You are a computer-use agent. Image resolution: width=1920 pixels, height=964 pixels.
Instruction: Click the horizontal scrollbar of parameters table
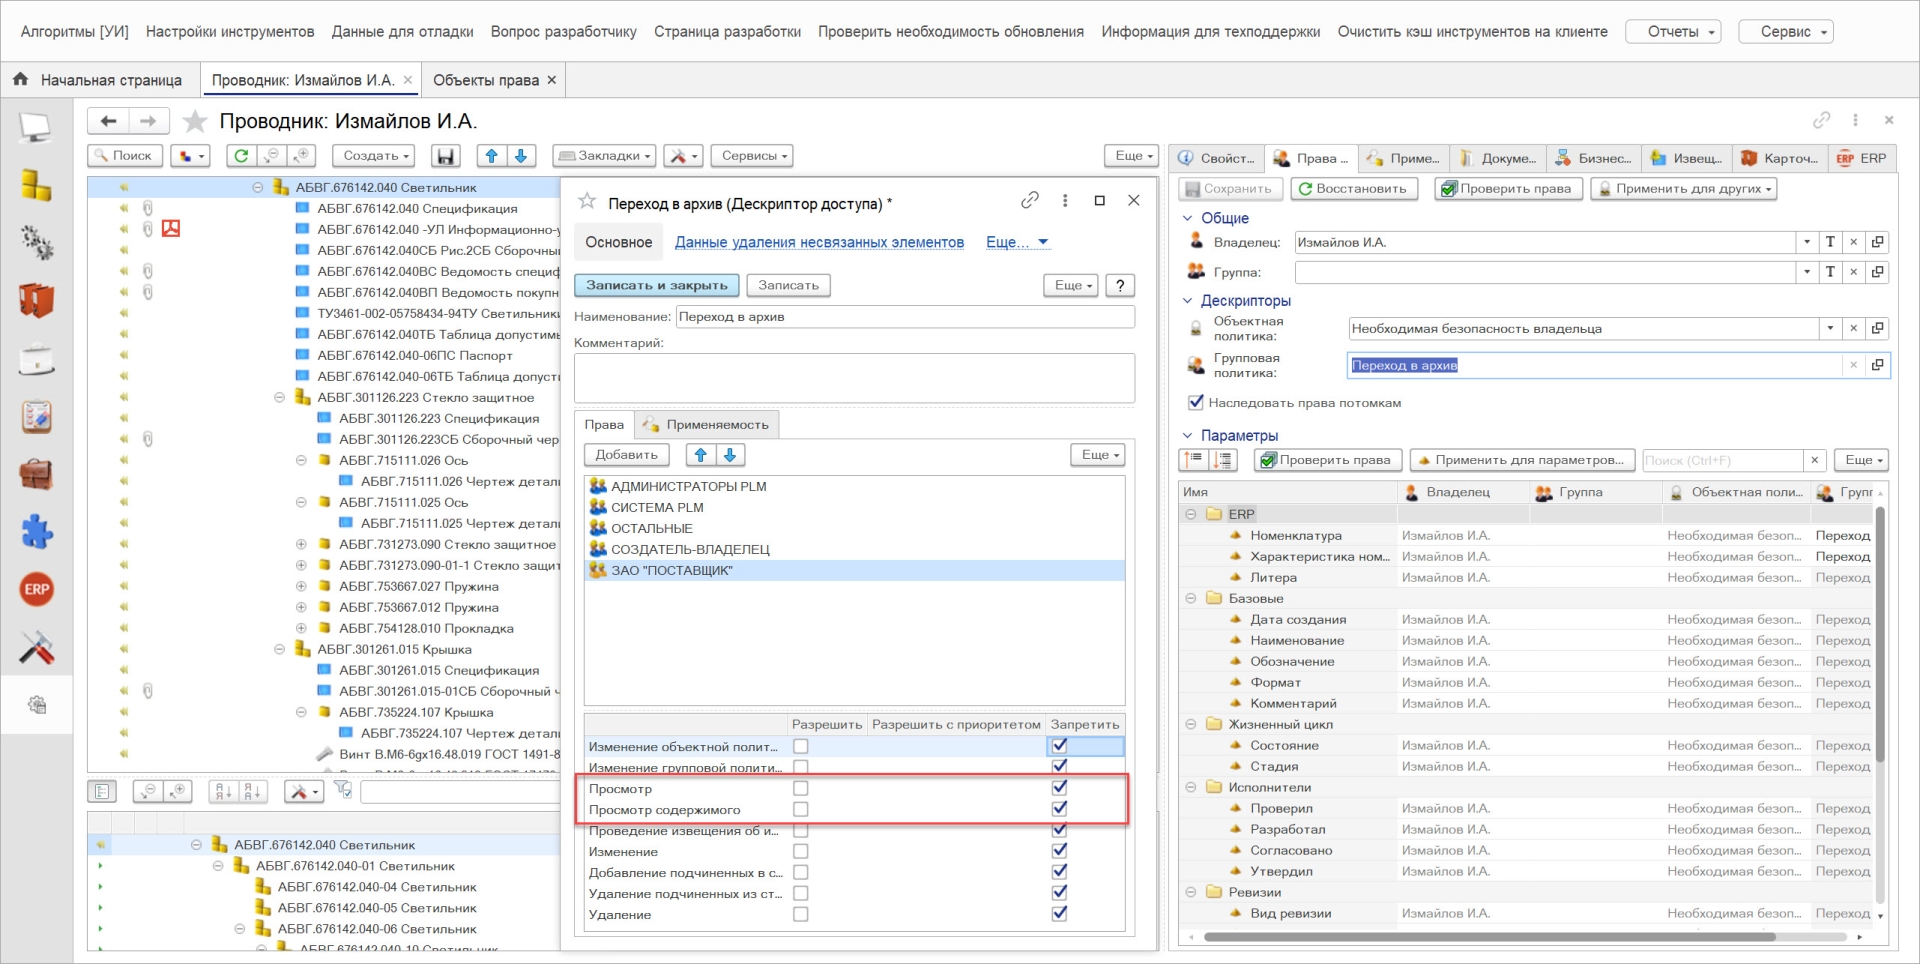(1489, 937)
